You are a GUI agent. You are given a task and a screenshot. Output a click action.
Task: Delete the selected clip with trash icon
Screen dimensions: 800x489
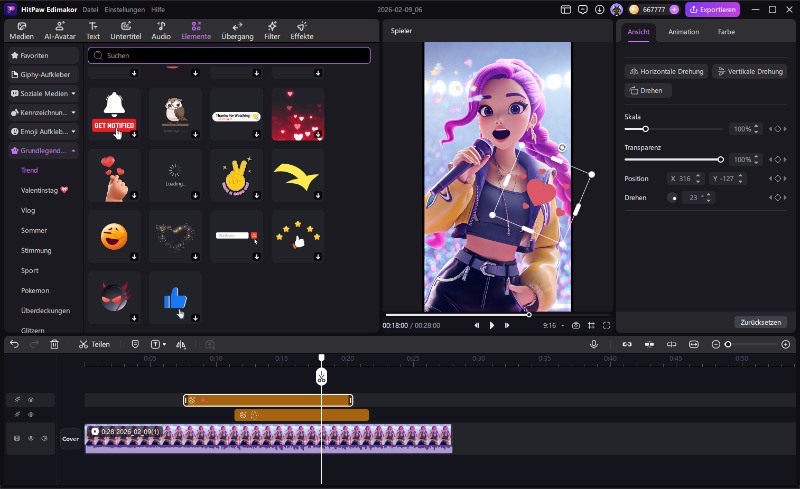(54, 344)
